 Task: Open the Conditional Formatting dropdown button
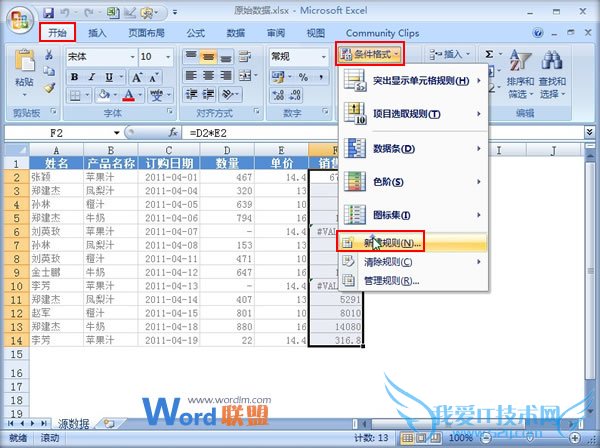pyautogui.click(x=370, y=54)
